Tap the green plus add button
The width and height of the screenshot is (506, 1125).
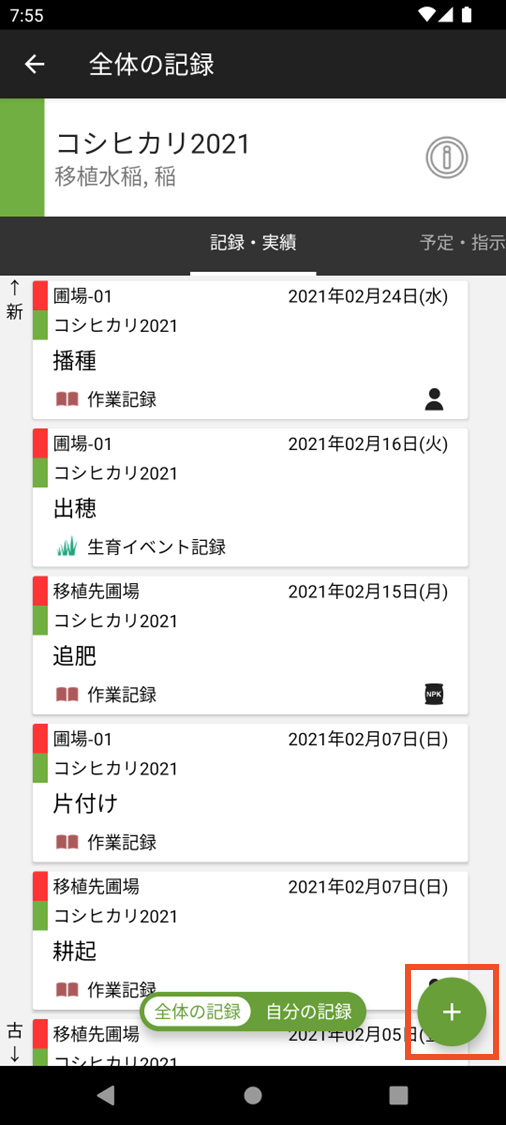[x=452, y=1012]
